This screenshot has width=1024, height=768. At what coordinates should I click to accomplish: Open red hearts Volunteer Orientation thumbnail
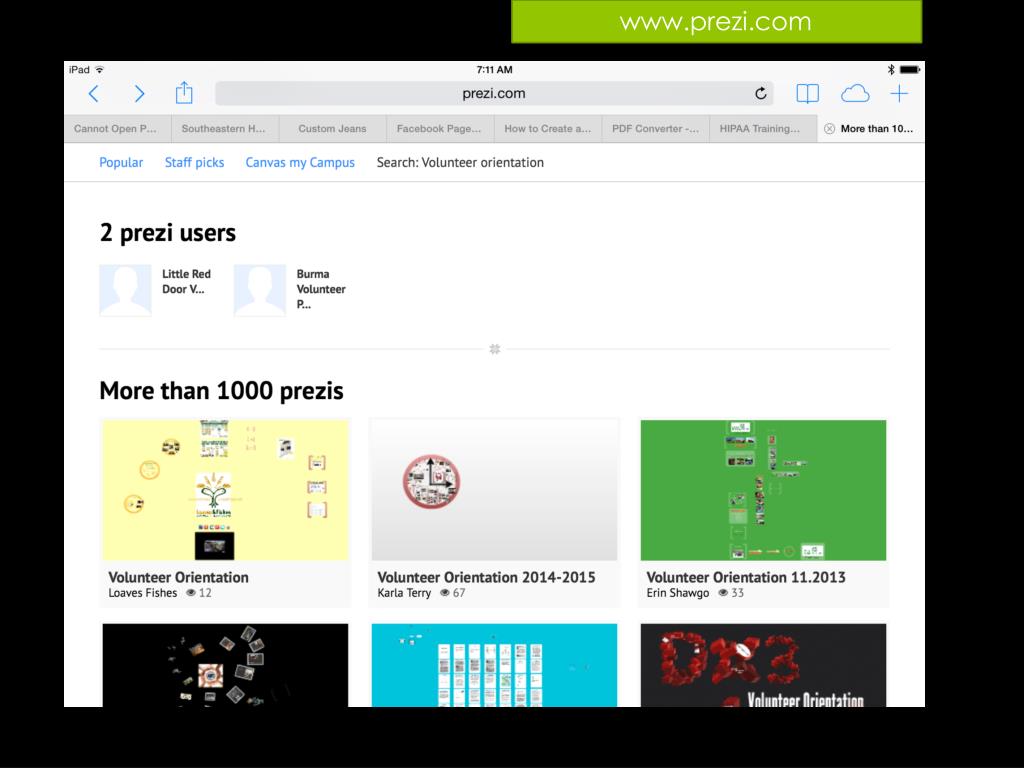pyautogui.click(x=763, y=665)
